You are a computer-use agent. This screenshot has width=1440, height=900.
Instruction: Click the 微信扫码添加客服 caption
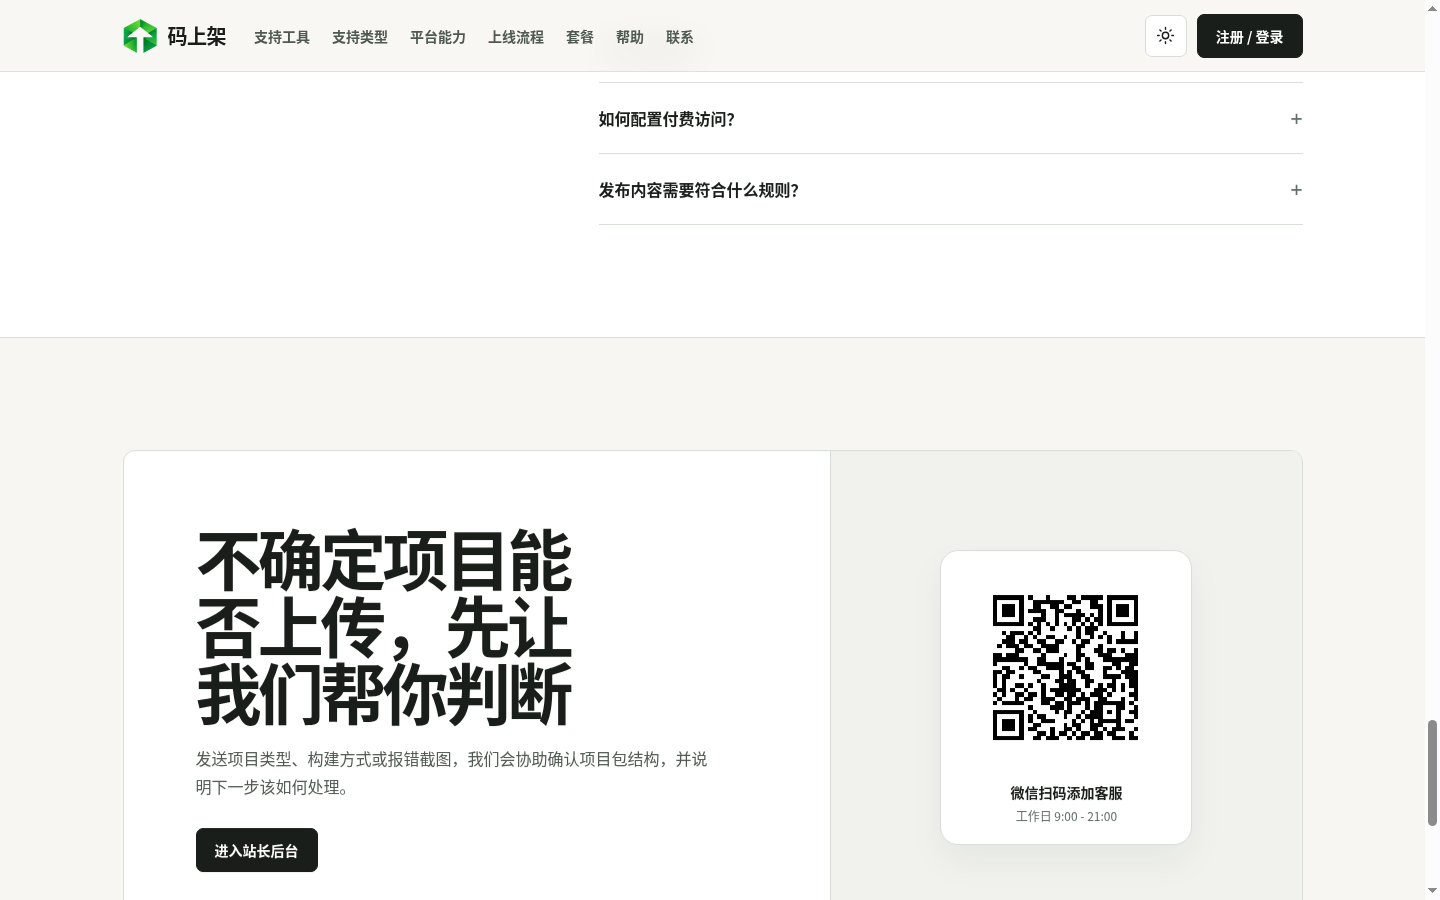(1066, 793)
